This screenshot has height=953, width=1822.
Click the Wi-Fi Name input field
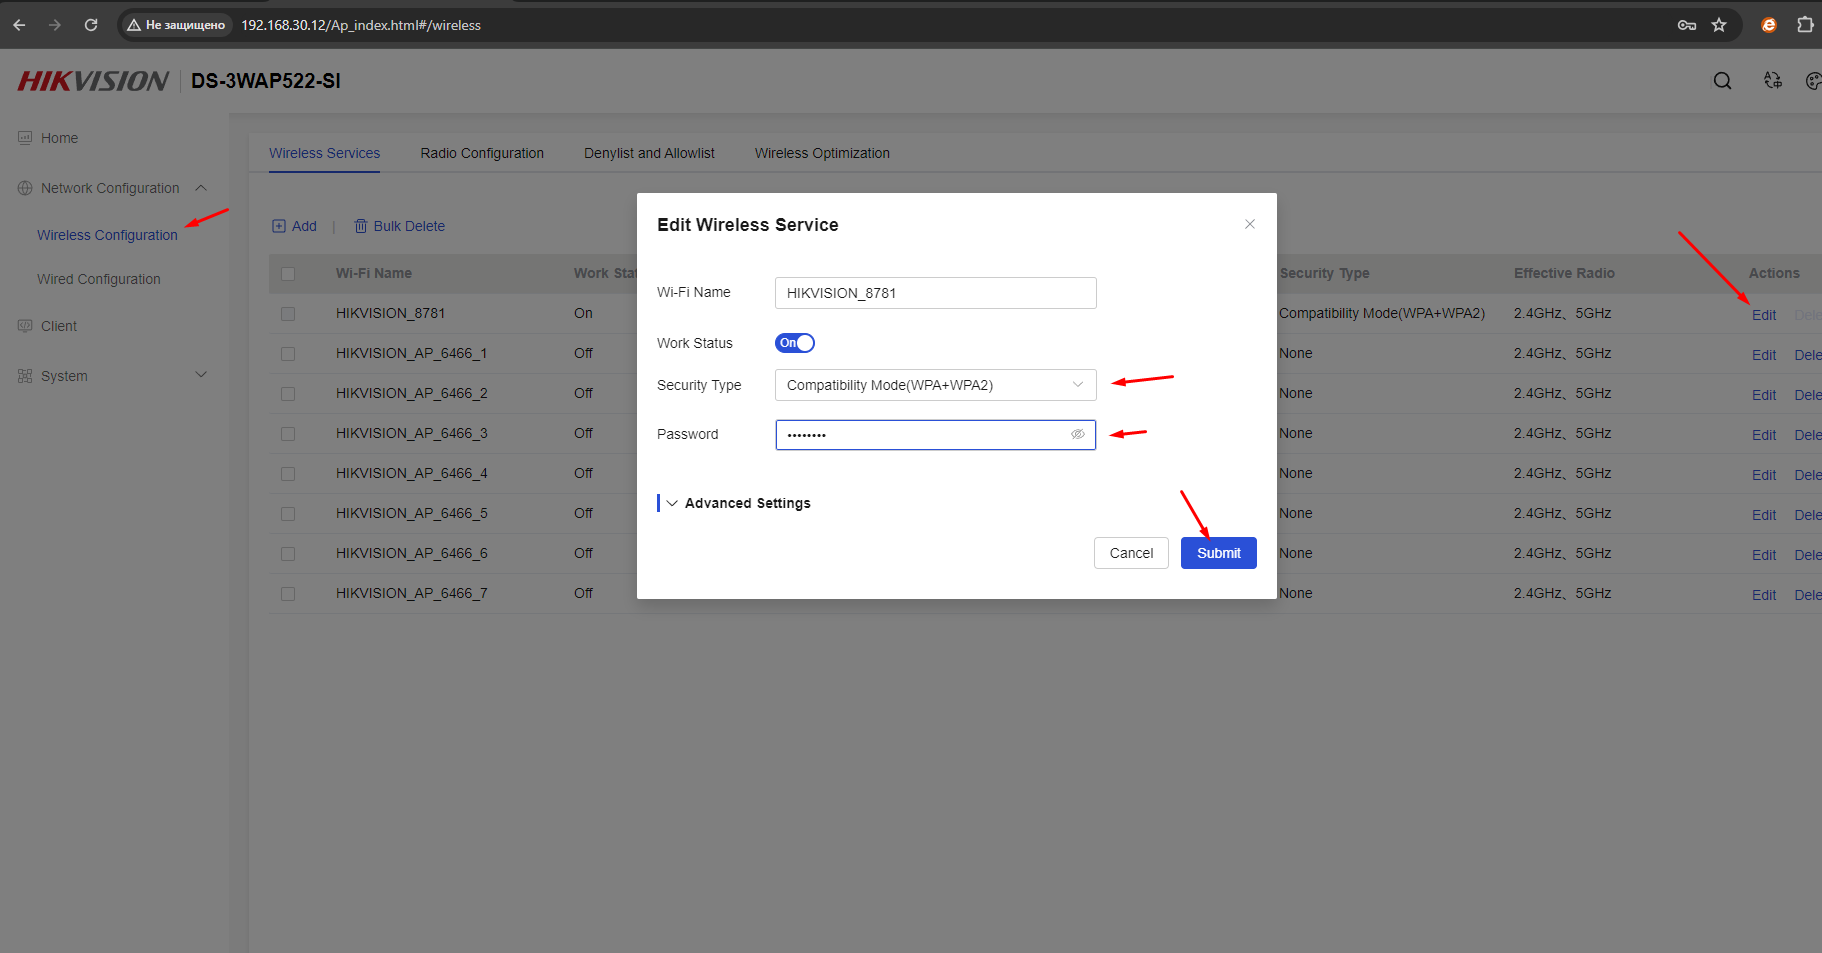click(x=935, y=293)
